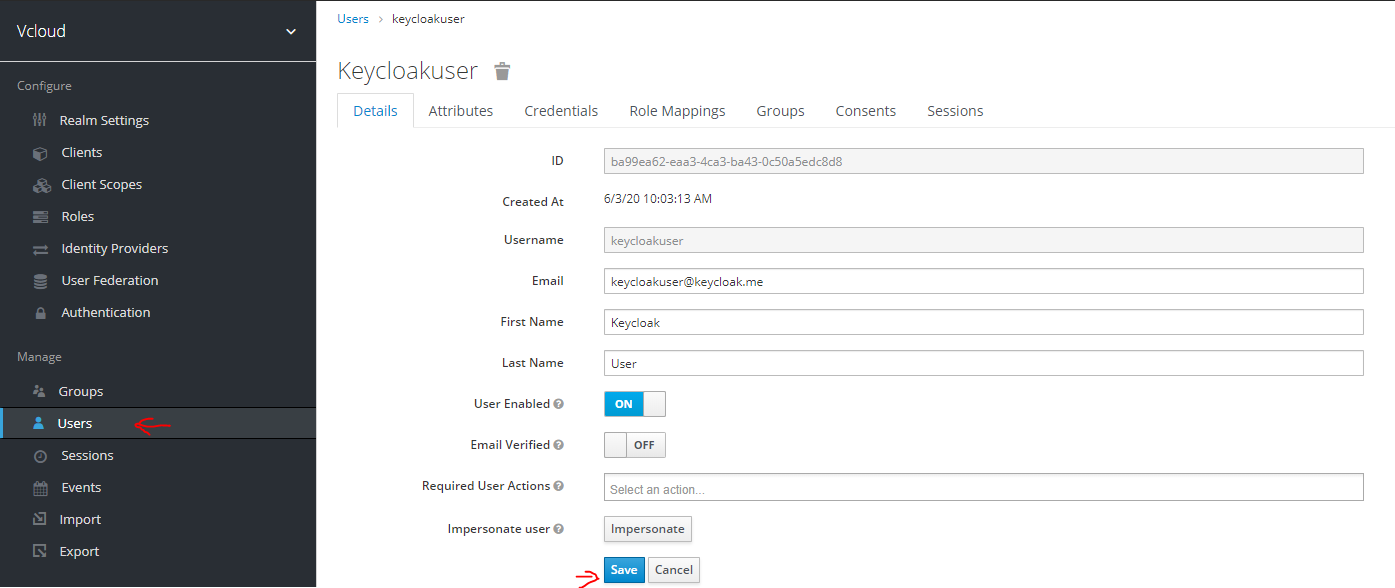
Task: Click the User Federation database icon
Action: point(40,281)
